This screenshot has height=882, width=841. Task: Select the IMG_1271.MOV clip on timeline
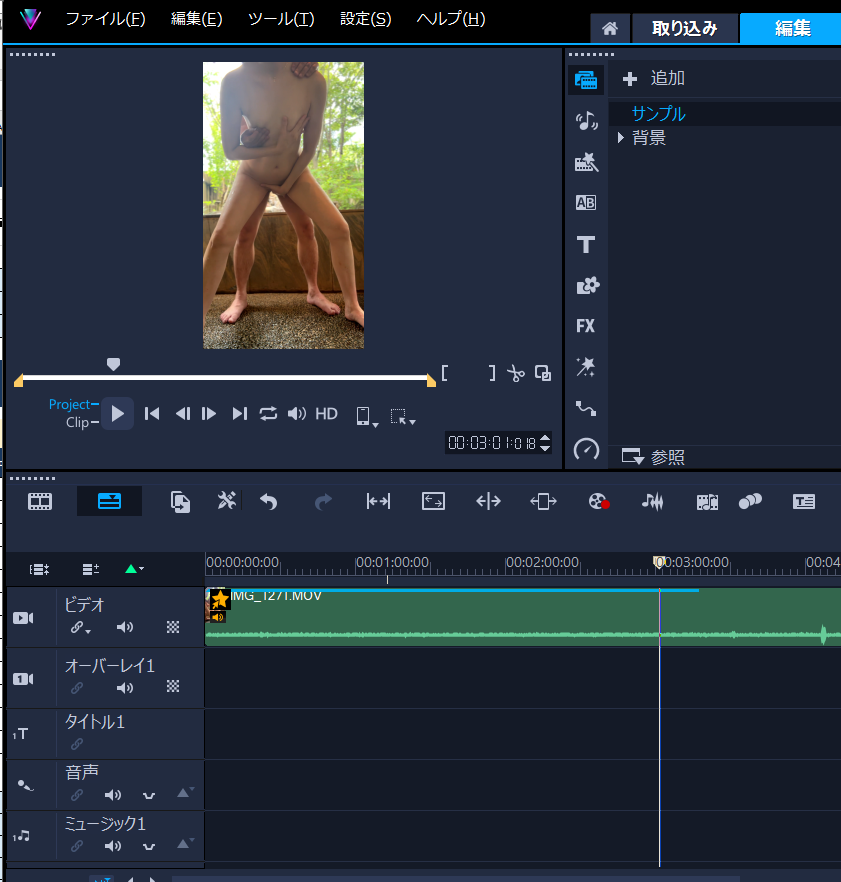click(x=523, y=617)
